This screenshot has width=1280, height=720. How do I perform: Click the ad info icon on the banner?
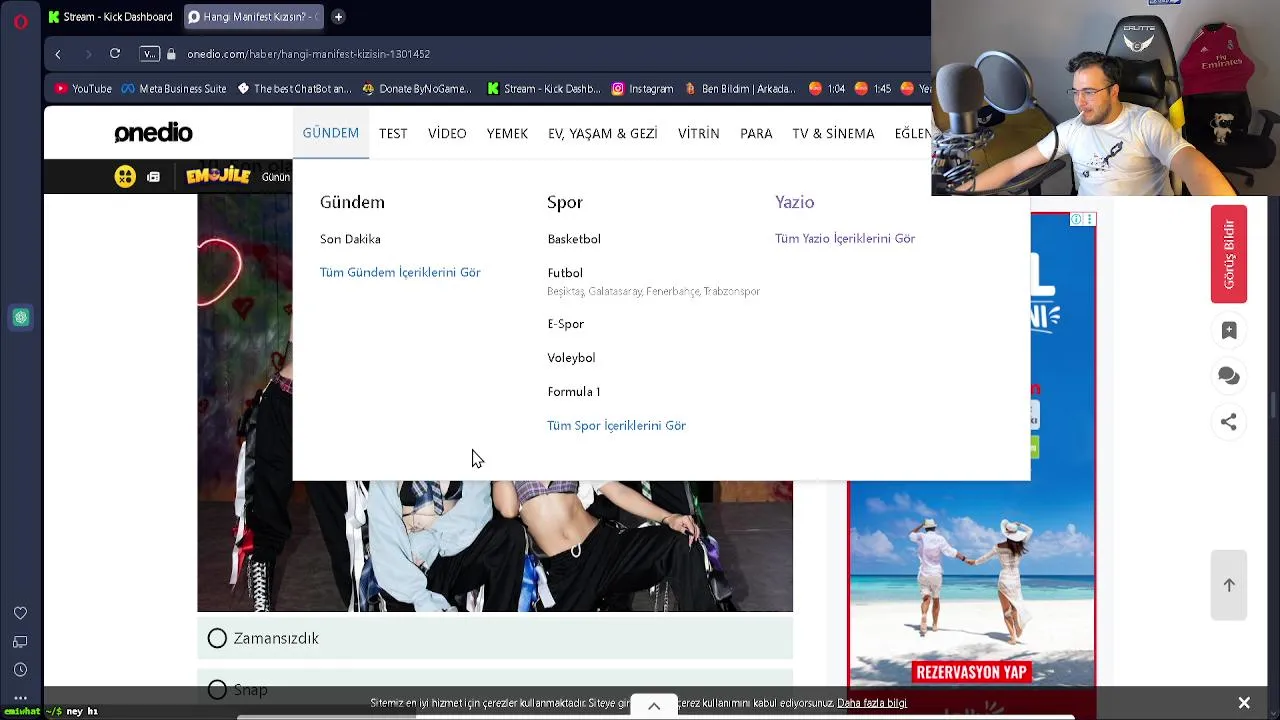1076,219
